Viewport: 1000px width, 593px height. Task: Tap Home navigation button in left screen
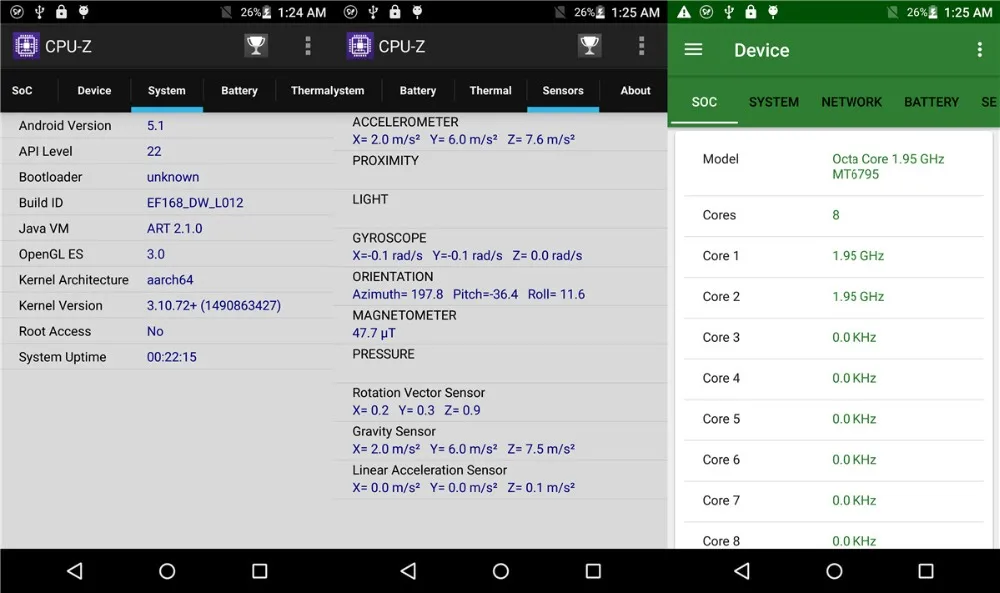(x=167, y=571)
